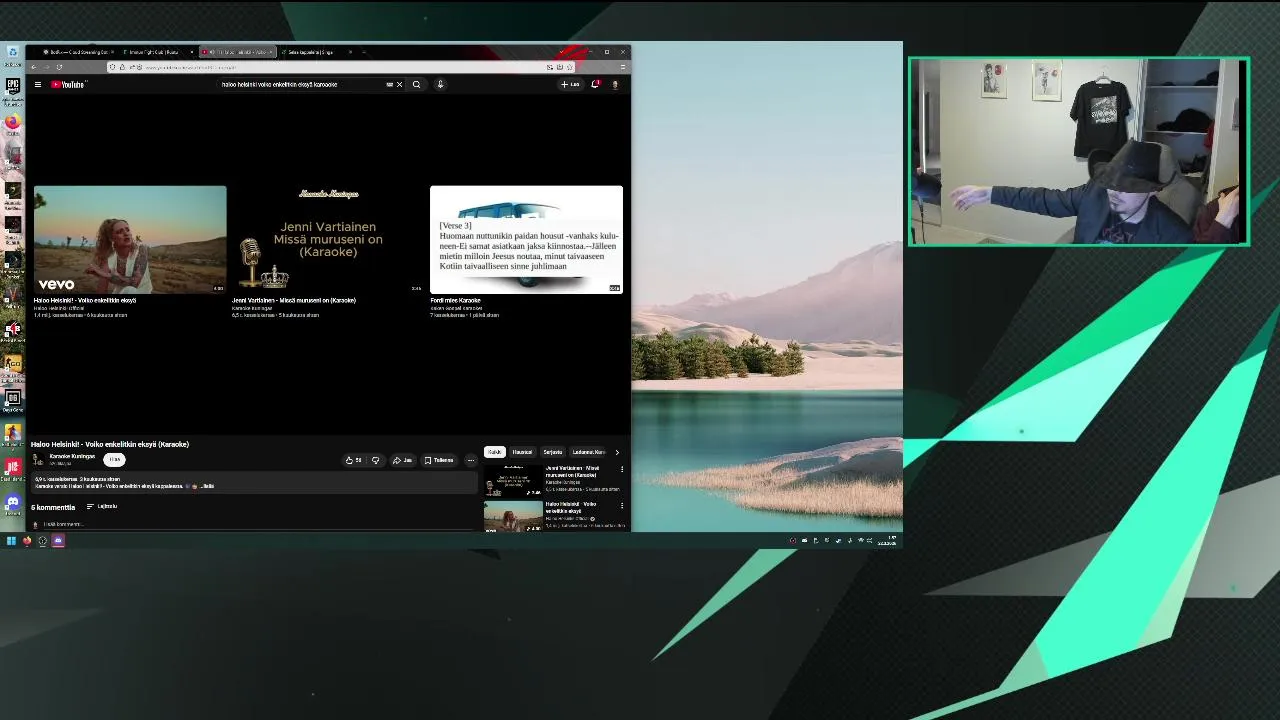Open the Windows Start menu
Viewport: 1280px width, 720px height.
pyautogui.click(x=11, y=541)
